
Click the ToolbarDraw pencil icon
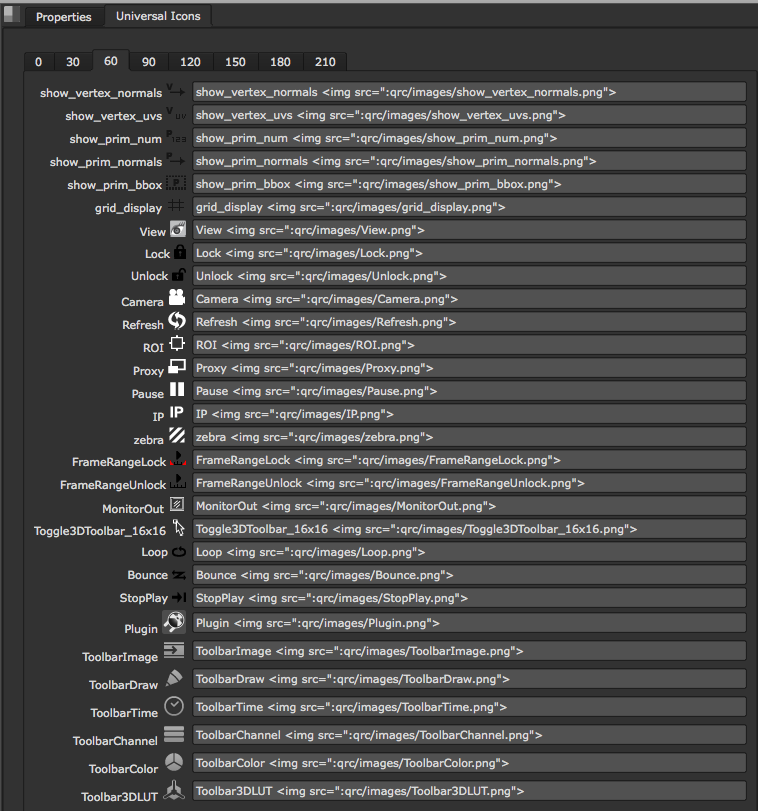click(174, 678)
